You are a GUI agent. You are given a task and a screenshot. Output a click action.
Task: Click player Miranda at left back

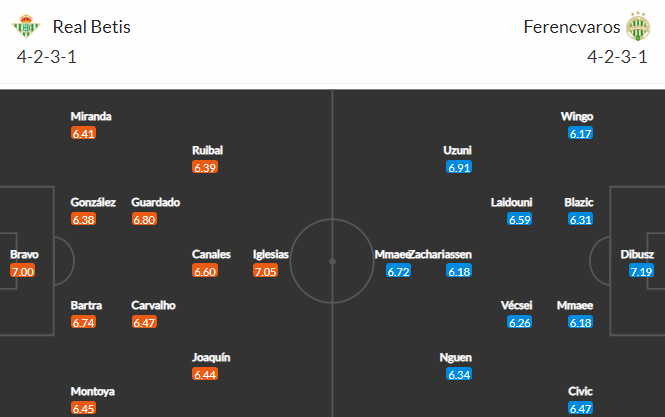tap(91, 117)
